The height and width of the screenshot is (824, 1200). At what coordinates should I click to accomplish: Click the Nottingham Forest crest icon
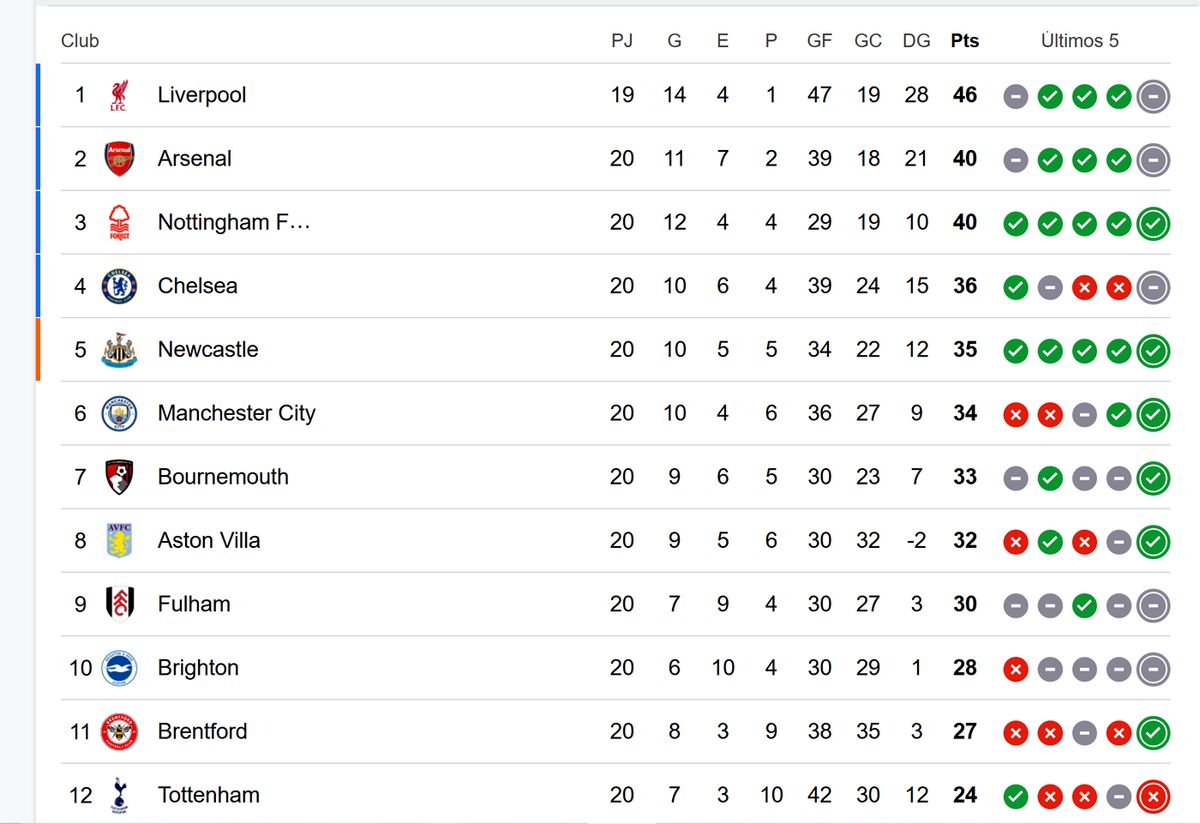[119, 222]
